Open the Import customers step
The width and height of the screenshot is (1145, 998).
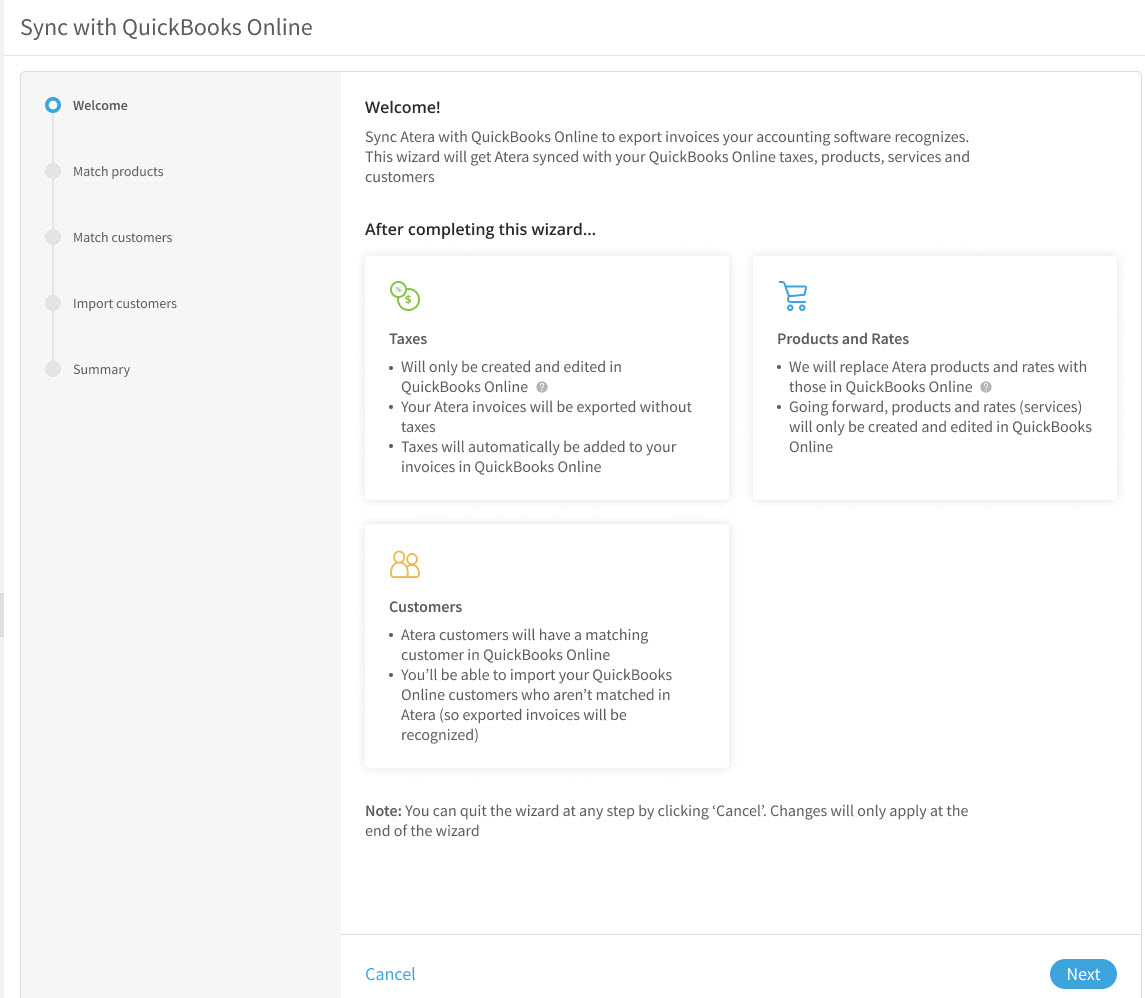pyautogui.click(x=125, y=304)
